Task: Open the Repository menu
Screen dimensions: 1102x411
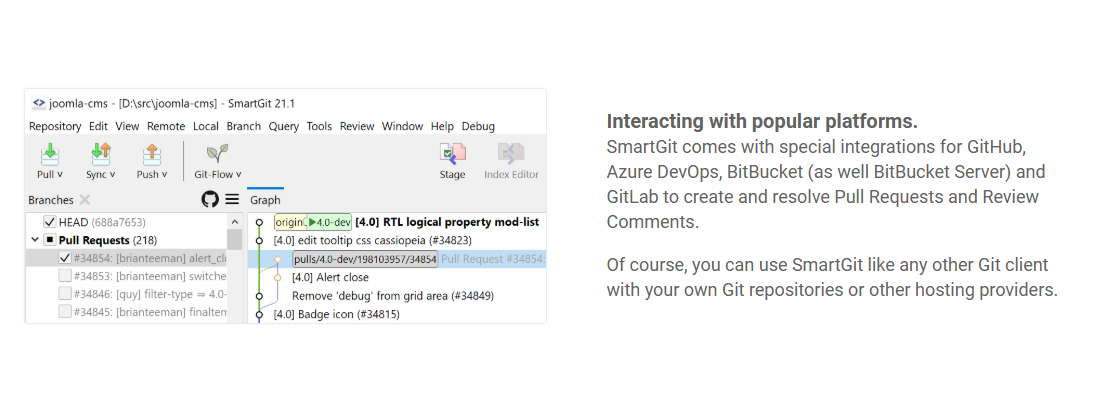Action: [55, 126]
